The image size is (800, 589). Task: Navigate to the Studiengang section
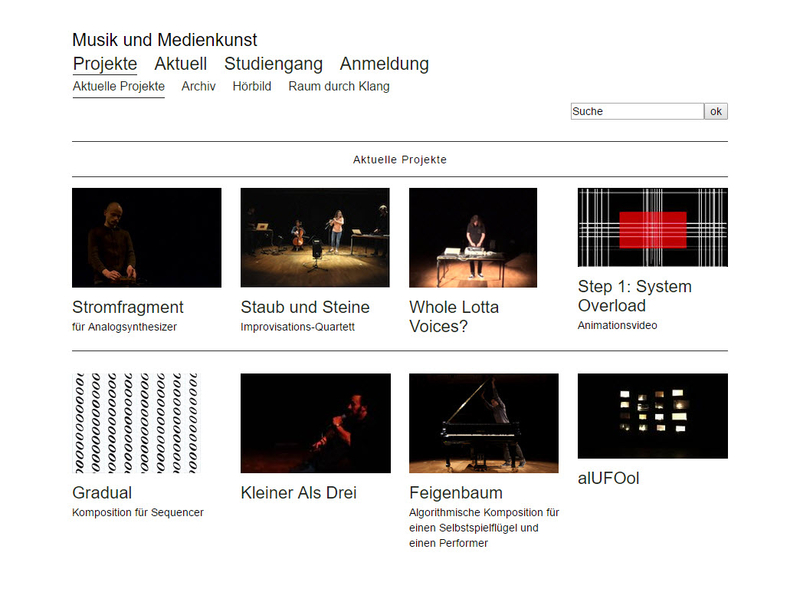click(x=273, y=64)
